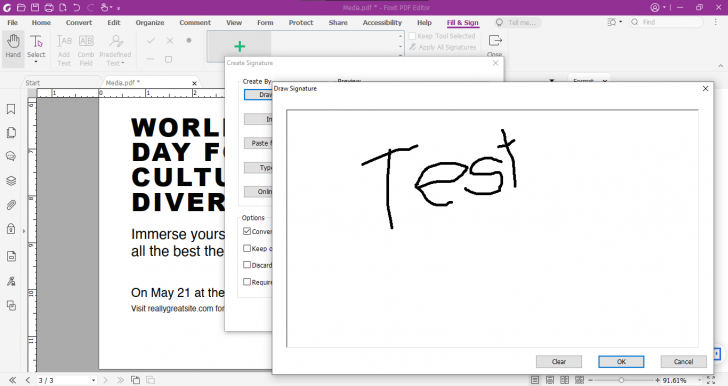Click the Find search field

tap(667, 22)
